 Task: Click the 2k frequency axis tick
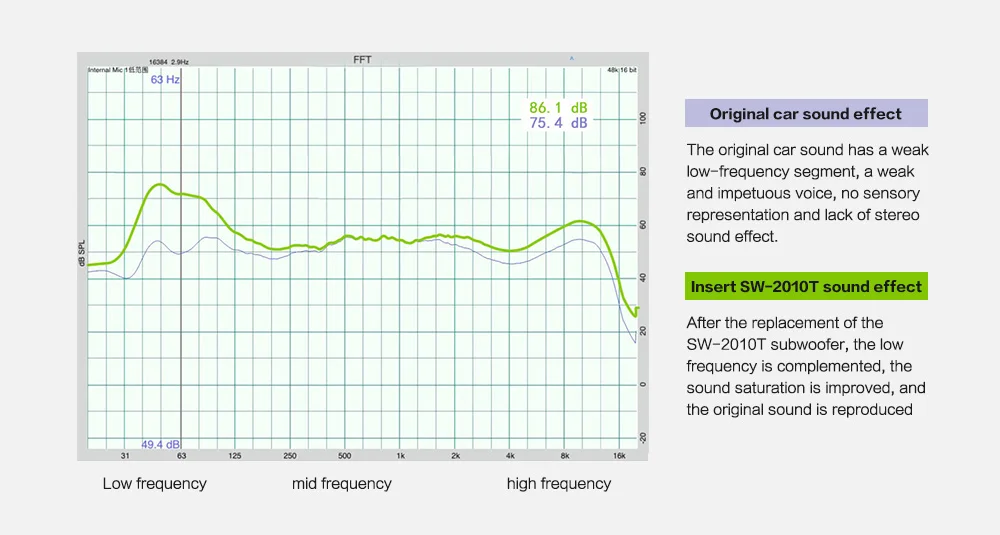coord(455,456)
